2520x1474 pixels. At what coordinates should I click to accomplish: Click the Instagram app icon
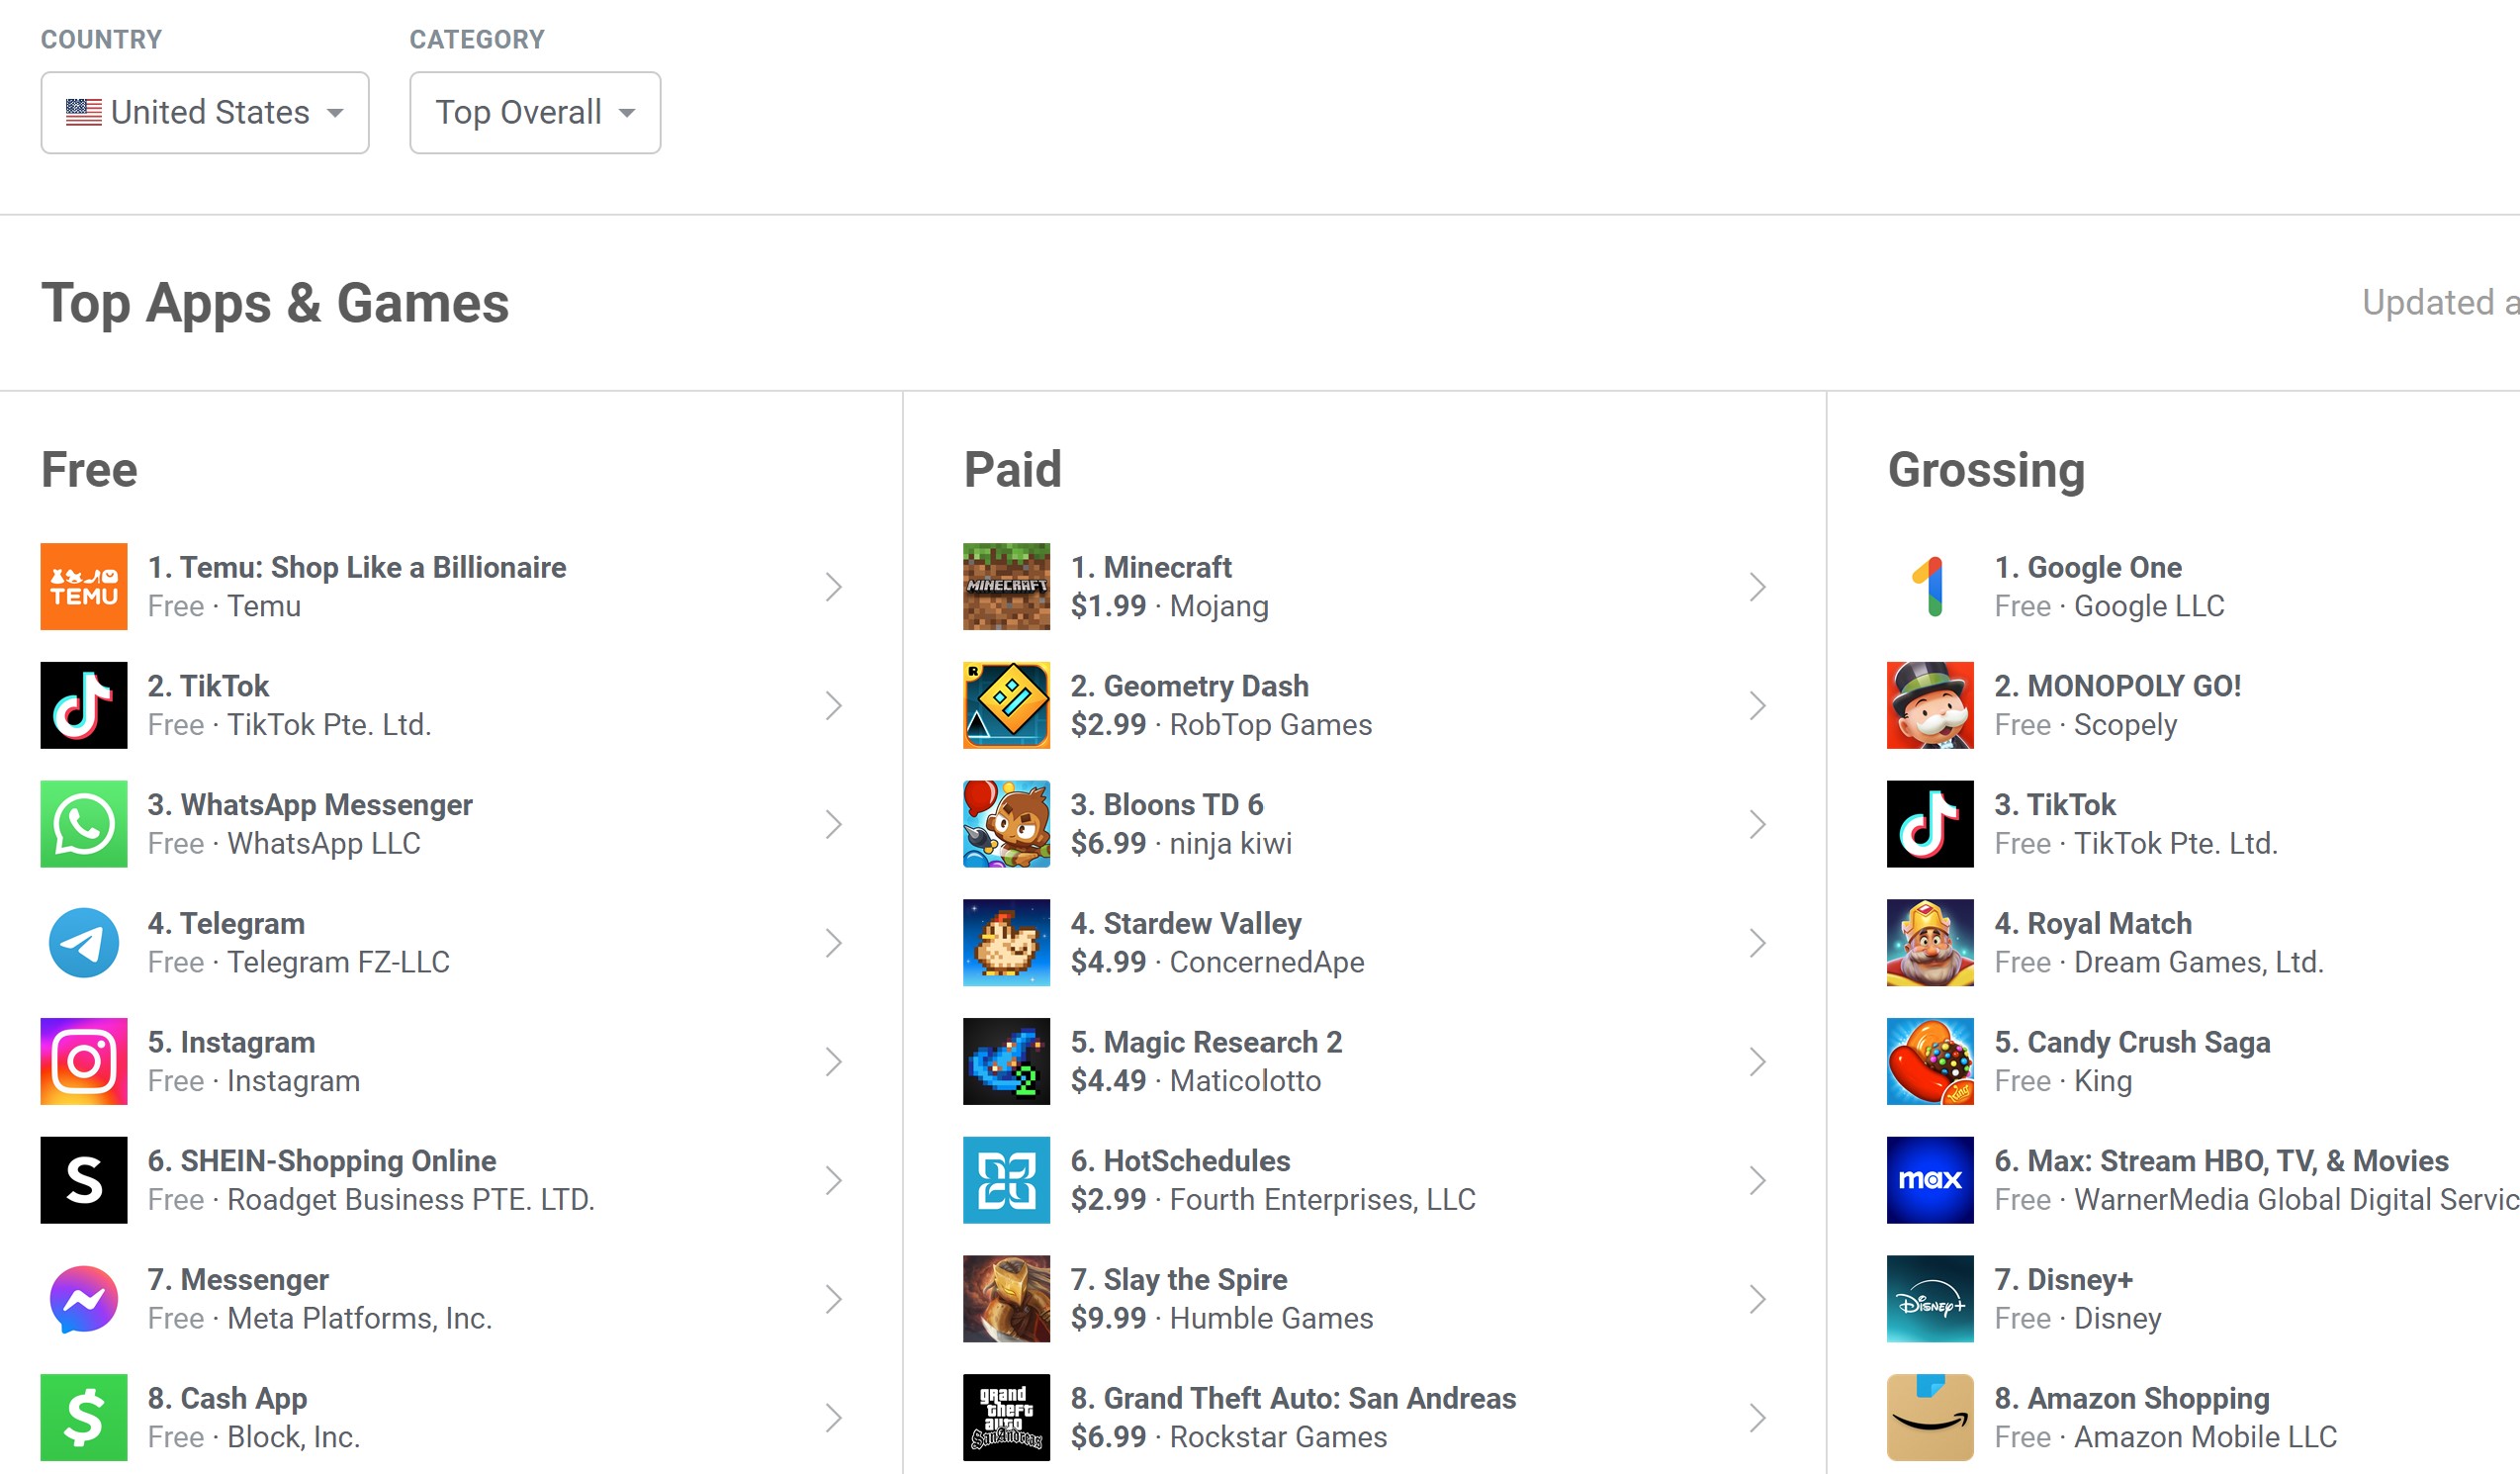click(84, 1061)
